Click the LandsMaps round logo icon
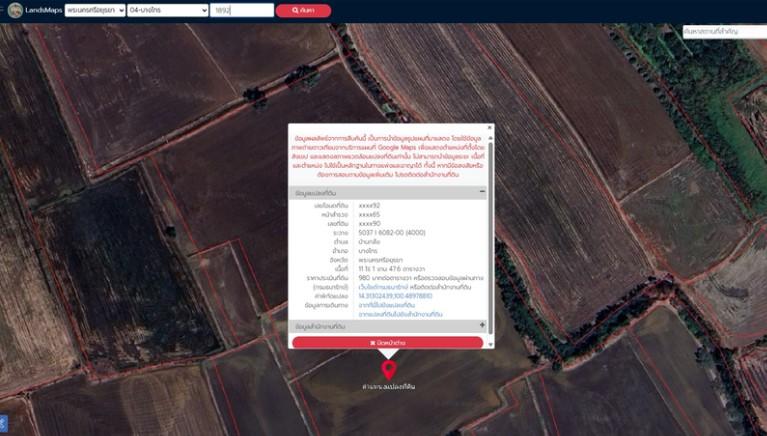 (15, 10)
